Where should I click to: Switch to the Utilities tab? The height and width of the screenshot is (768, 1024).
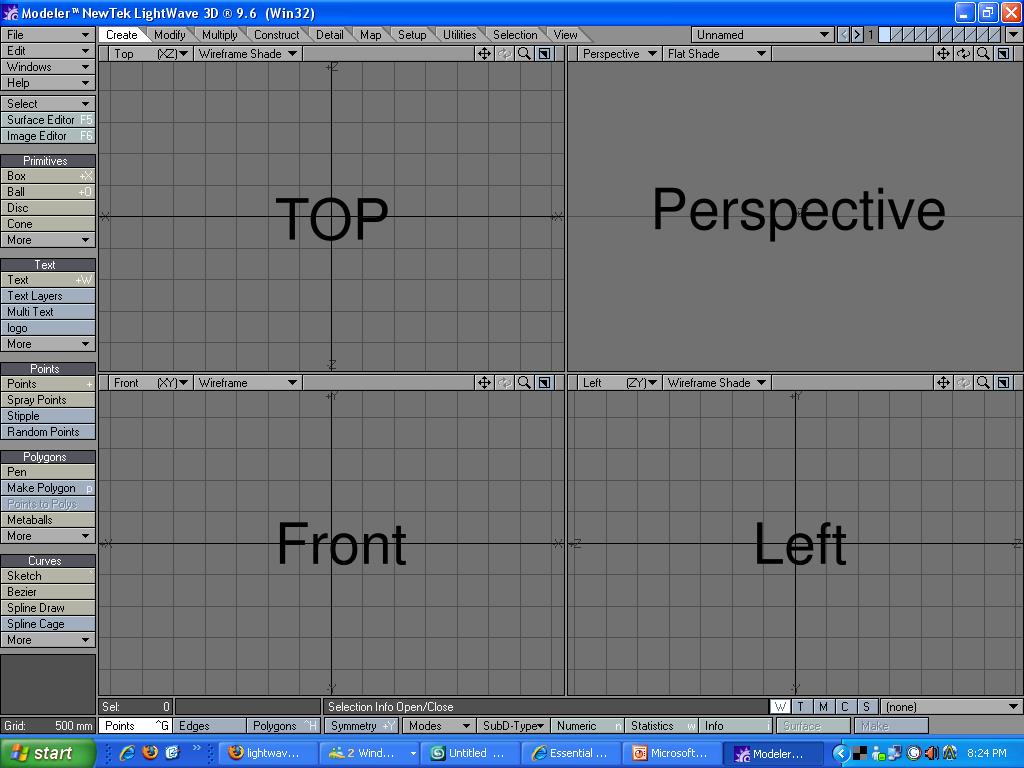click(x=460, y=35)
